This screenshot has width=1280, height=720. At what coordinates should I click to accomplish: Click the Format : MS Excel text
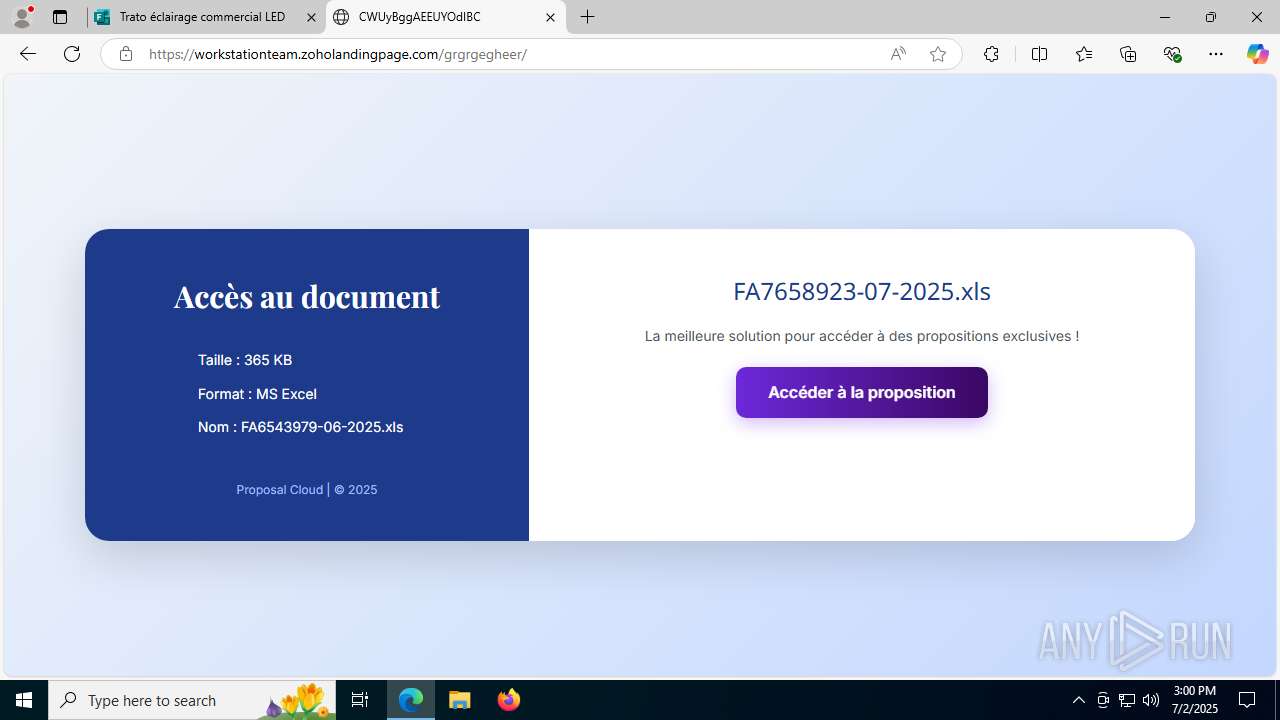coord(257,394)
